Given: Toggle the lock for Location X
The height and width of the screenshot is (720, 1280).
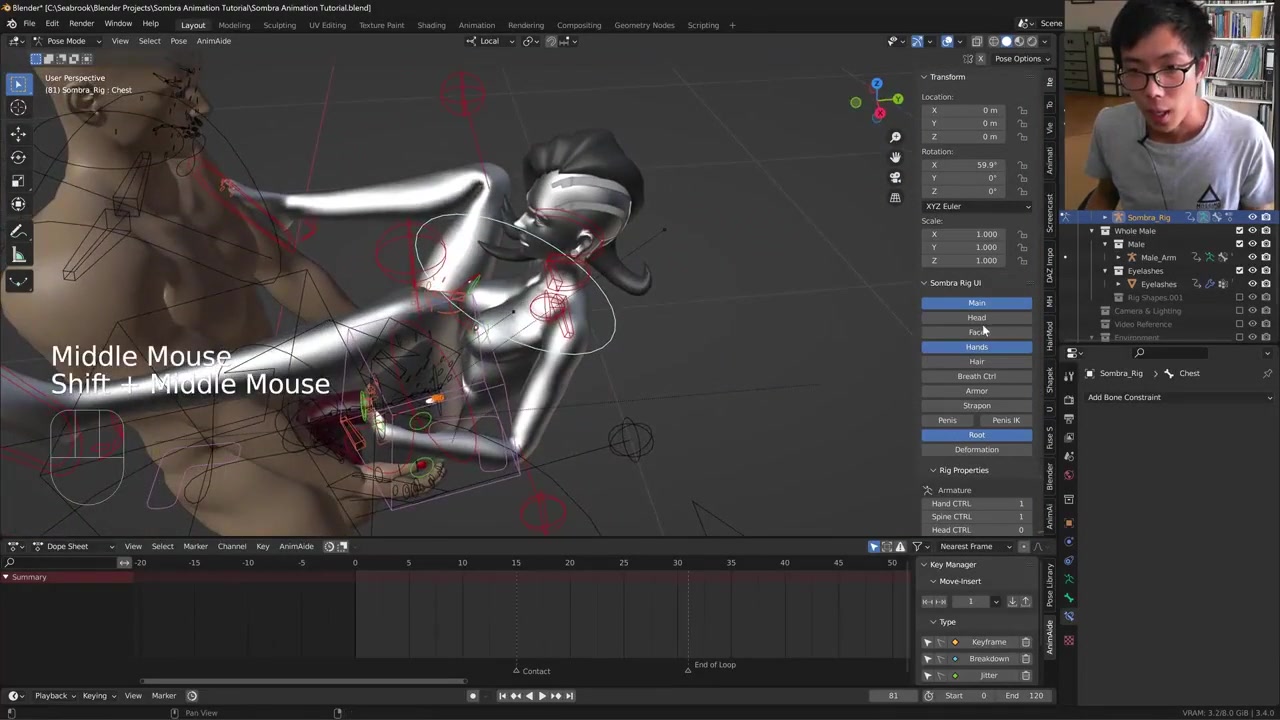Looking at the screenshot, I should (x=1022, y=110).
